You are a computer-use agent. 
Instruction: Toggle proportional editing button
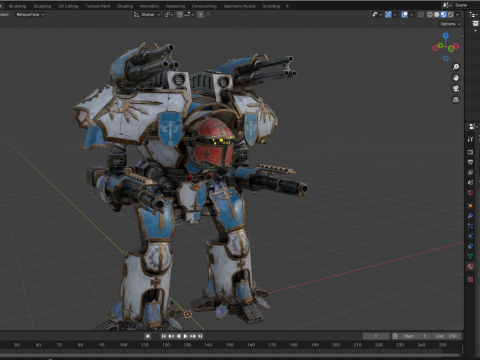point(200,15)
